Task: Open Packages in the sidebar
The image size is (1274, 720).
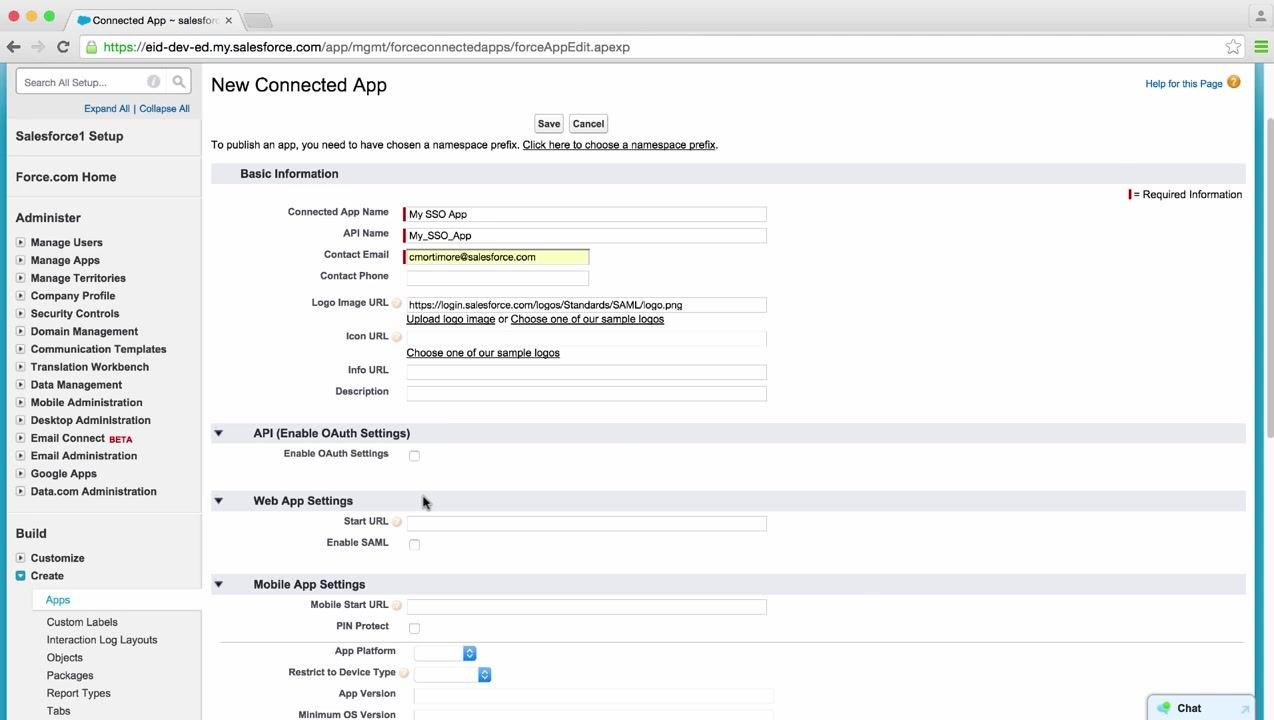Action: pos(70,676)
